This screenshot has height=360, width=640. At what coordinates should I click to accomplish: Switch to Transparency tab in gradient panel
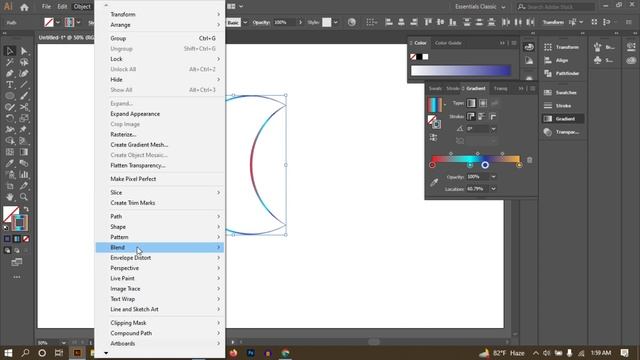click(500, 89)
